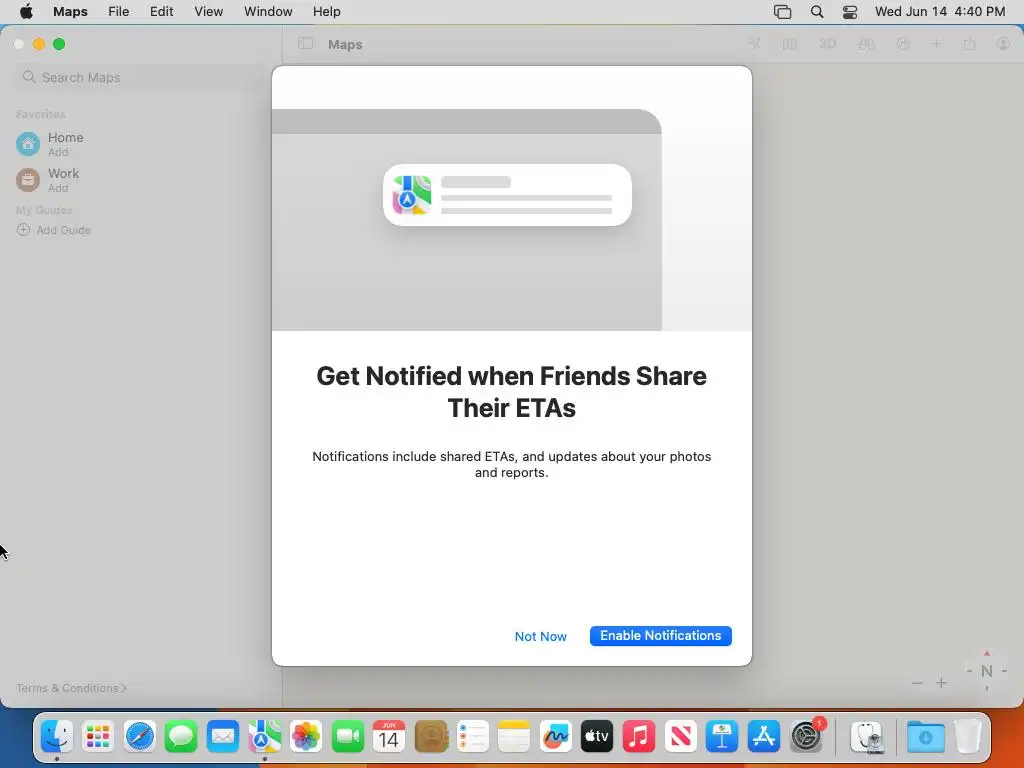The image size is (1024, 768).
Task: Open the Help menu
Action: (327, 12)
